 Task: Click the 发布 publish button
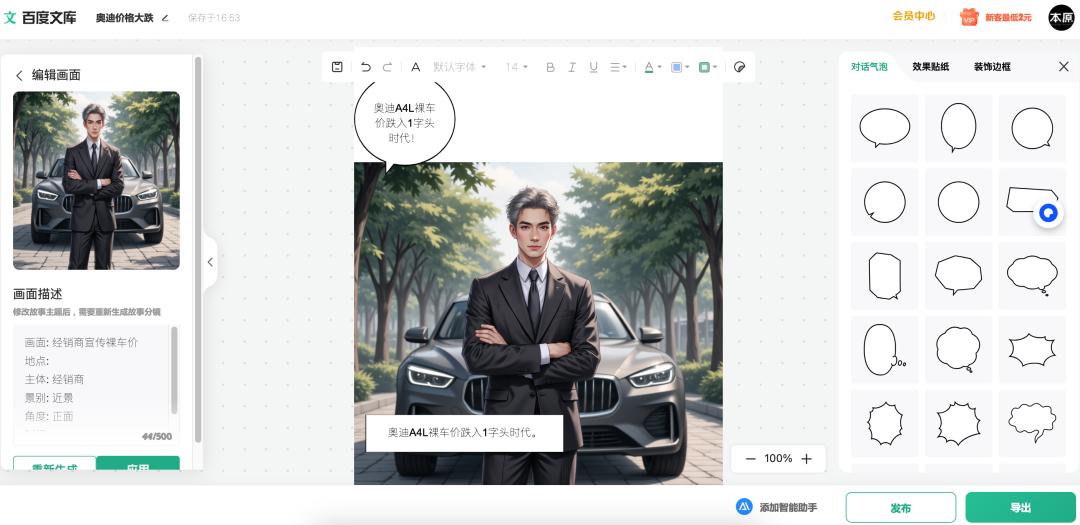click(x=900, y=508)
